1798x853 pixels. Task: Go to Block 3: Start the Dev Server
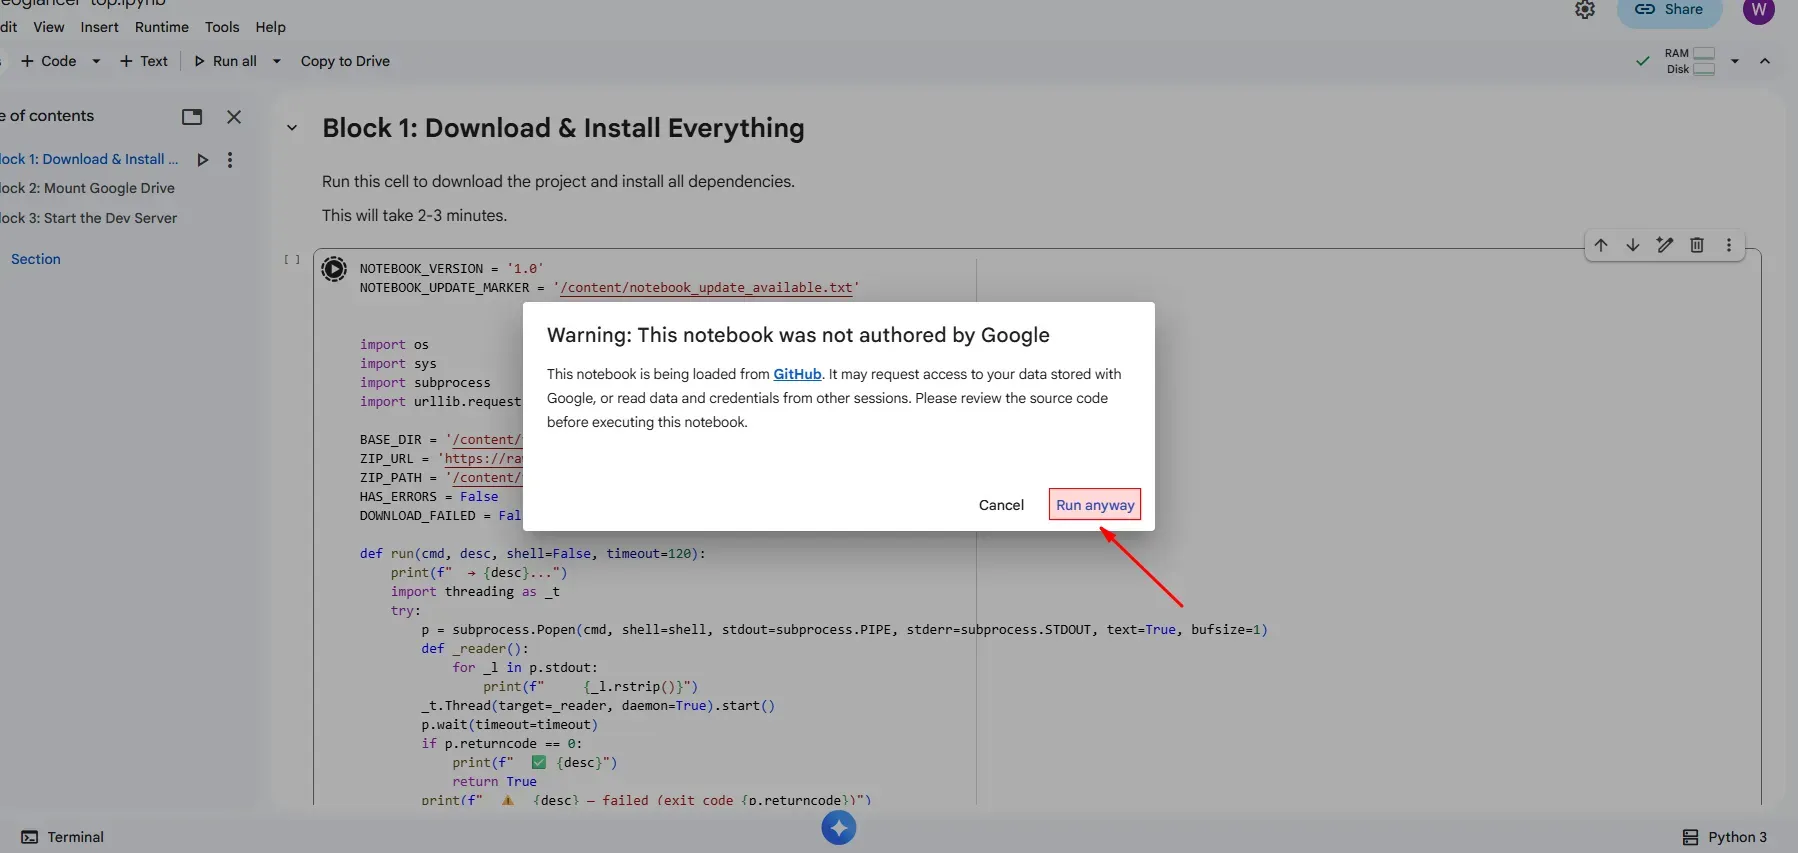pos(88,218)
